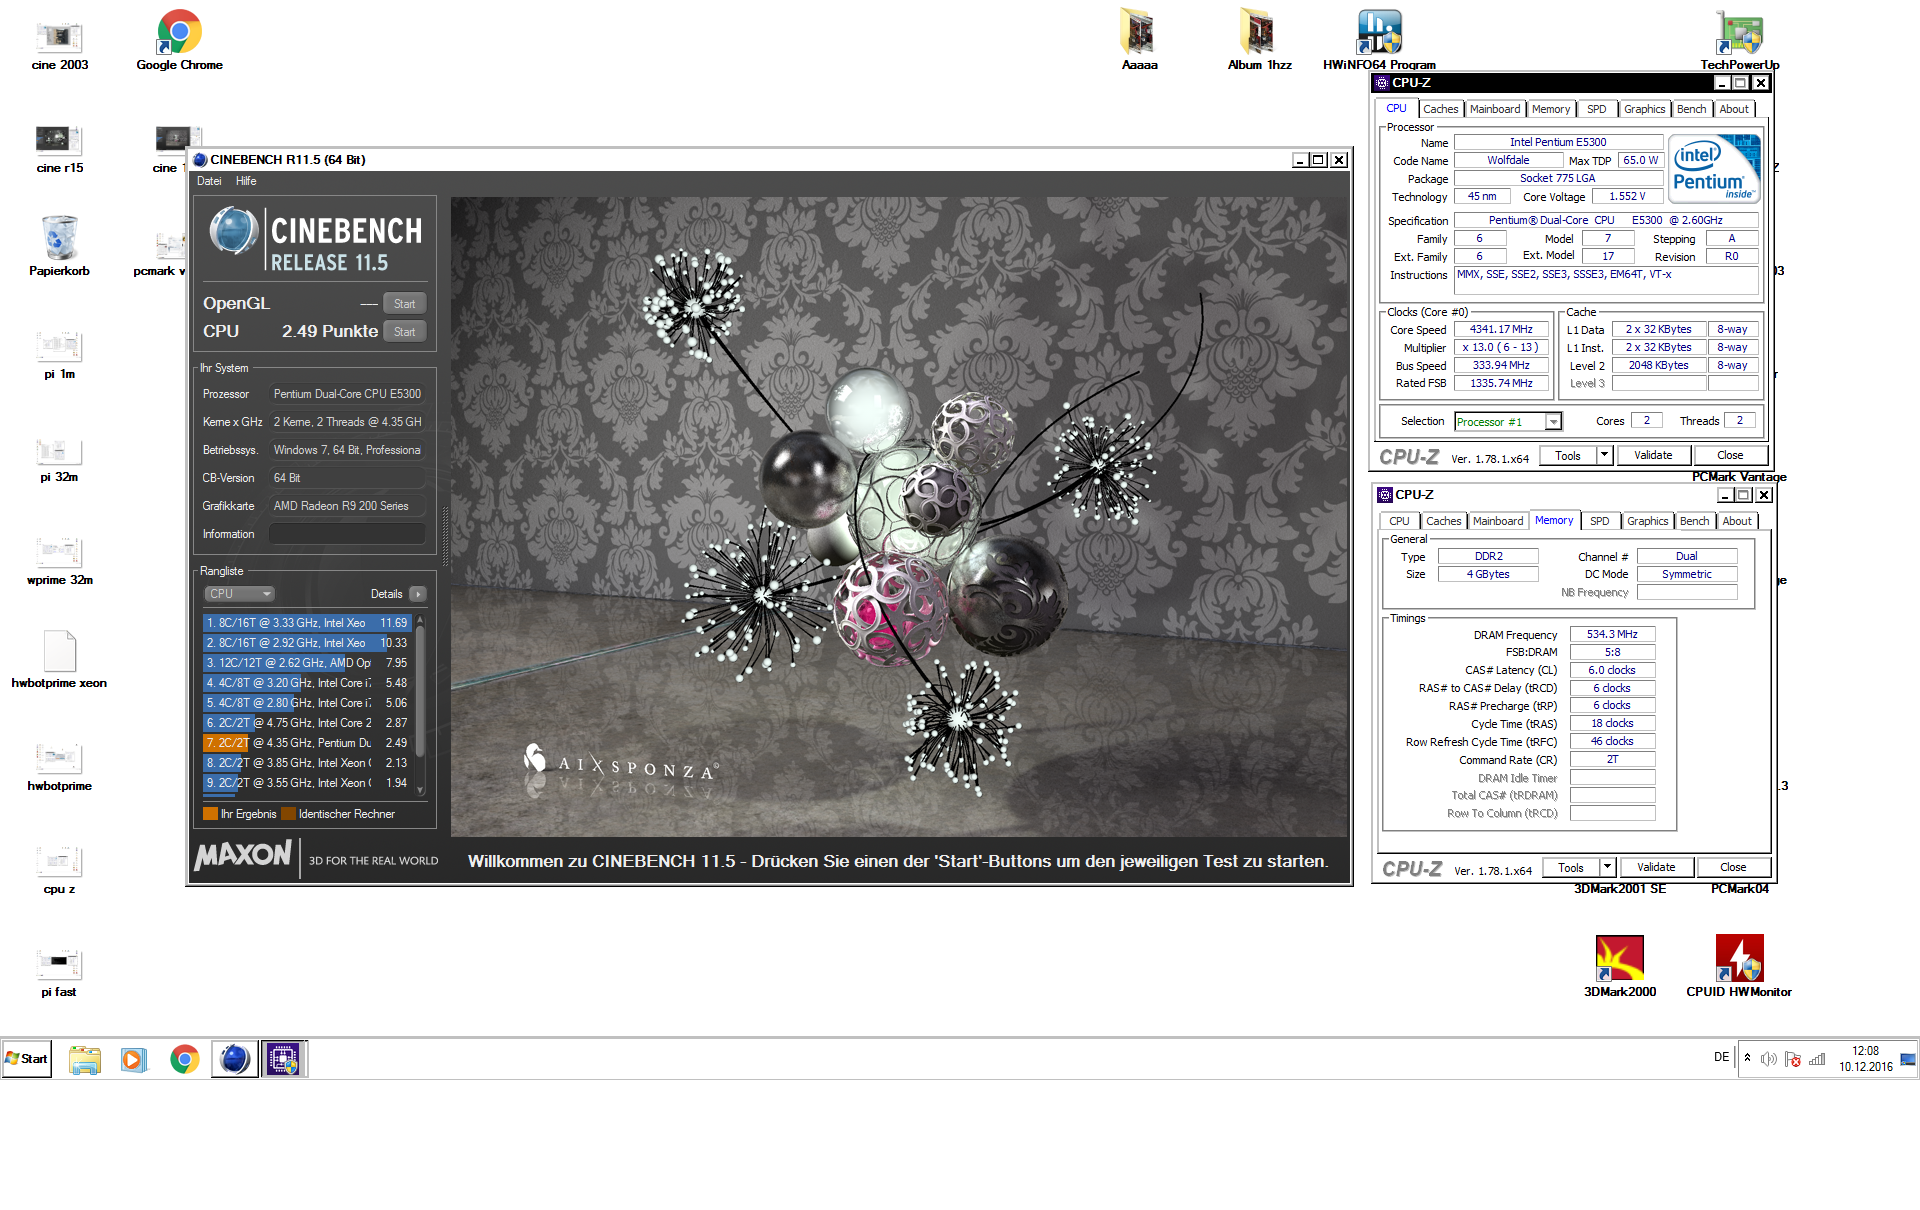This screenshot has height=1210, width=1920.
Task: Switch to CPU tab in lower CPU-Z
Action: click(x=1399, y=521)
